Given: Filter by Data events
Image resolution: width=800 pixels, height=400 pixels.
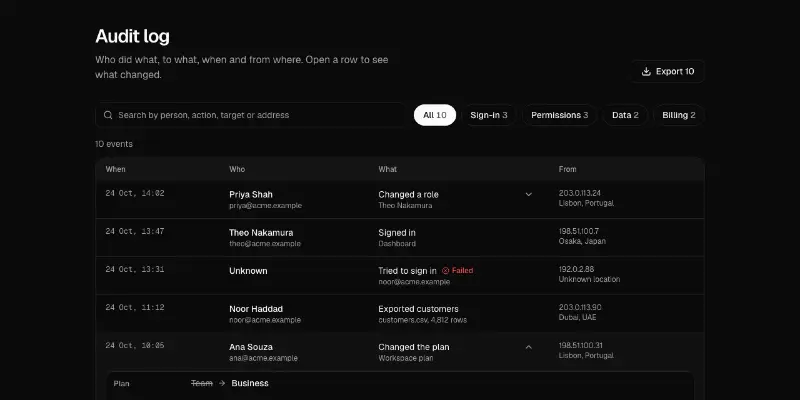Looking at the screenshot, I should pos(625,115).
